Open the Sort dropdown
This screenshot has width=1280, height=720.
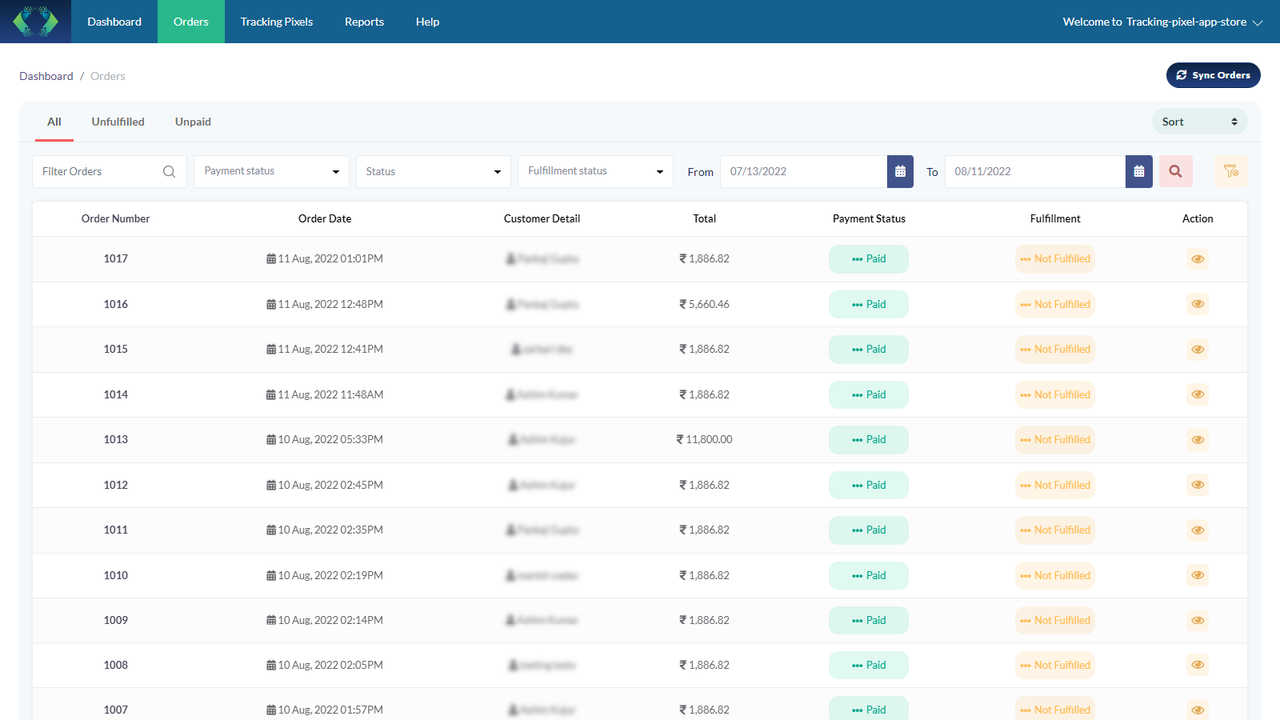pos(1200,122)
